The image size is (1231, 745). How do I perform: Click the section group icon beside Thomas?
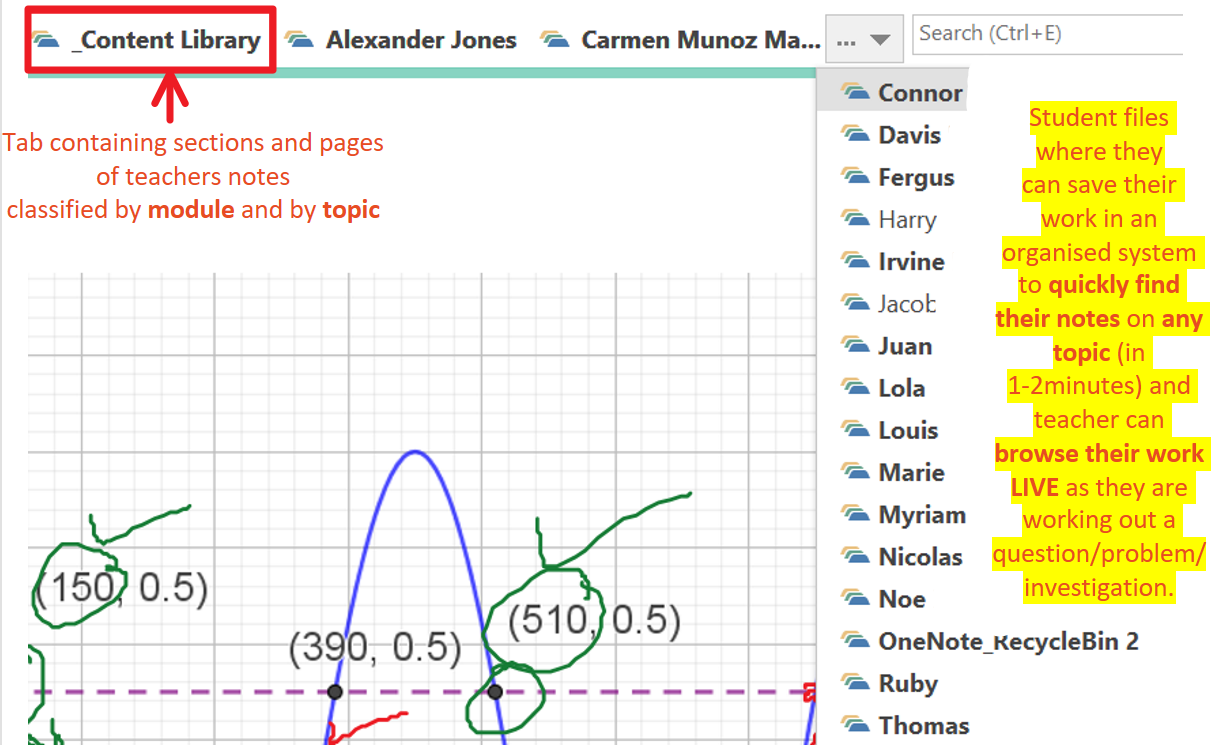(x=856, y=726)
